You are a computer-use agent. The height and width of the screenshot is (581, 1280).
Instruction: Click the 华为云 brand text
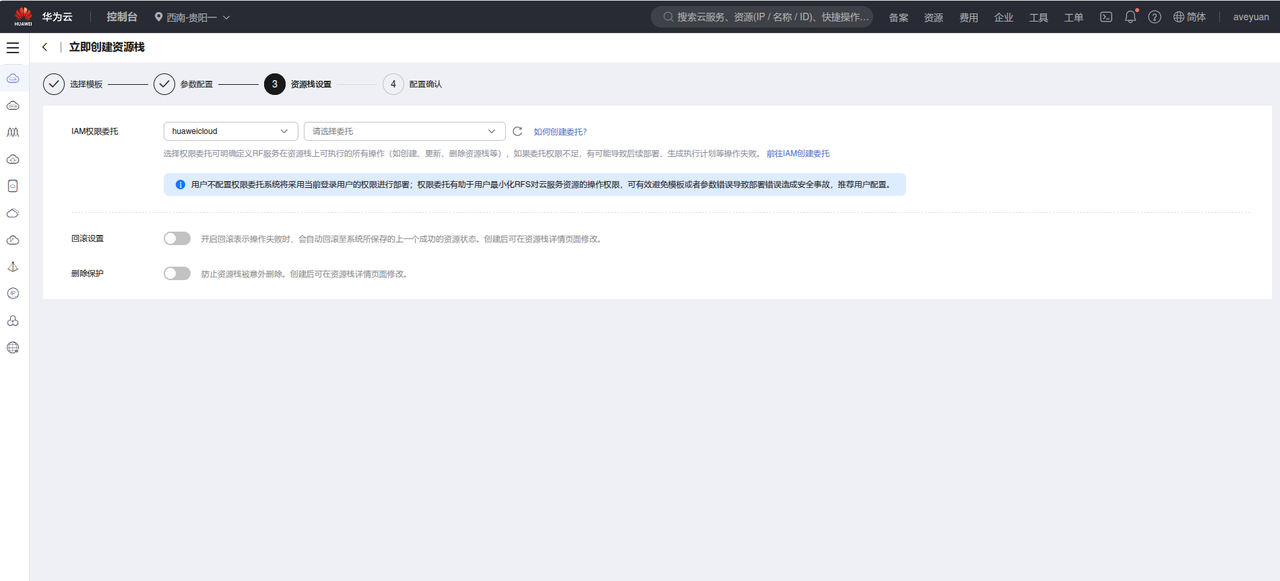coord(57,17)
